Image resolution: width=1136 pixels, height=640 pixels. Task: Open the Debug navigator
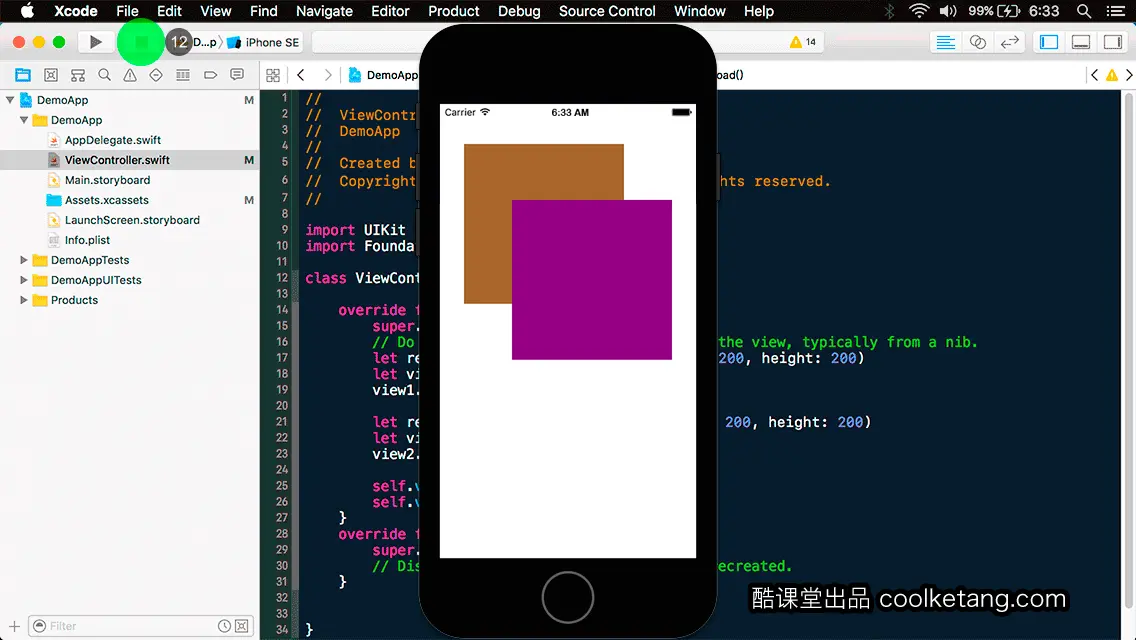point(183,75)
